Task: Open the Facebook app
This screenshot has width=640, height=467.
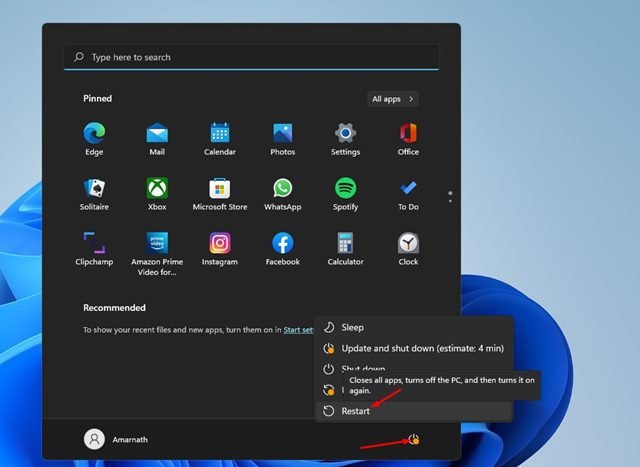Action: tap(282, 249)
